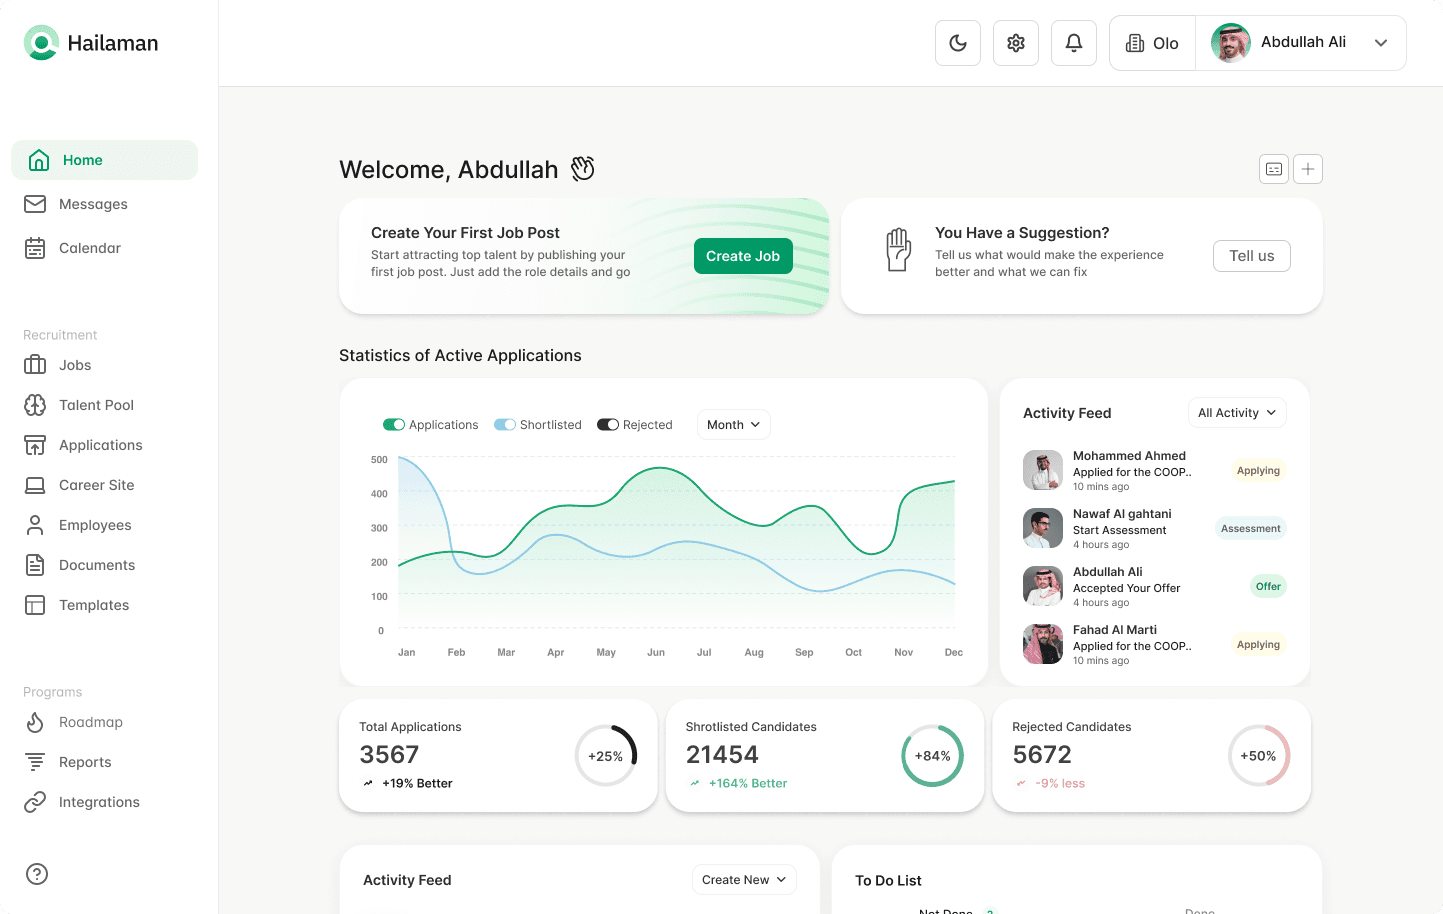The image size is (1443, 914).
Task: Open the All Activity filter dropdown
Action: point(1237,413)
